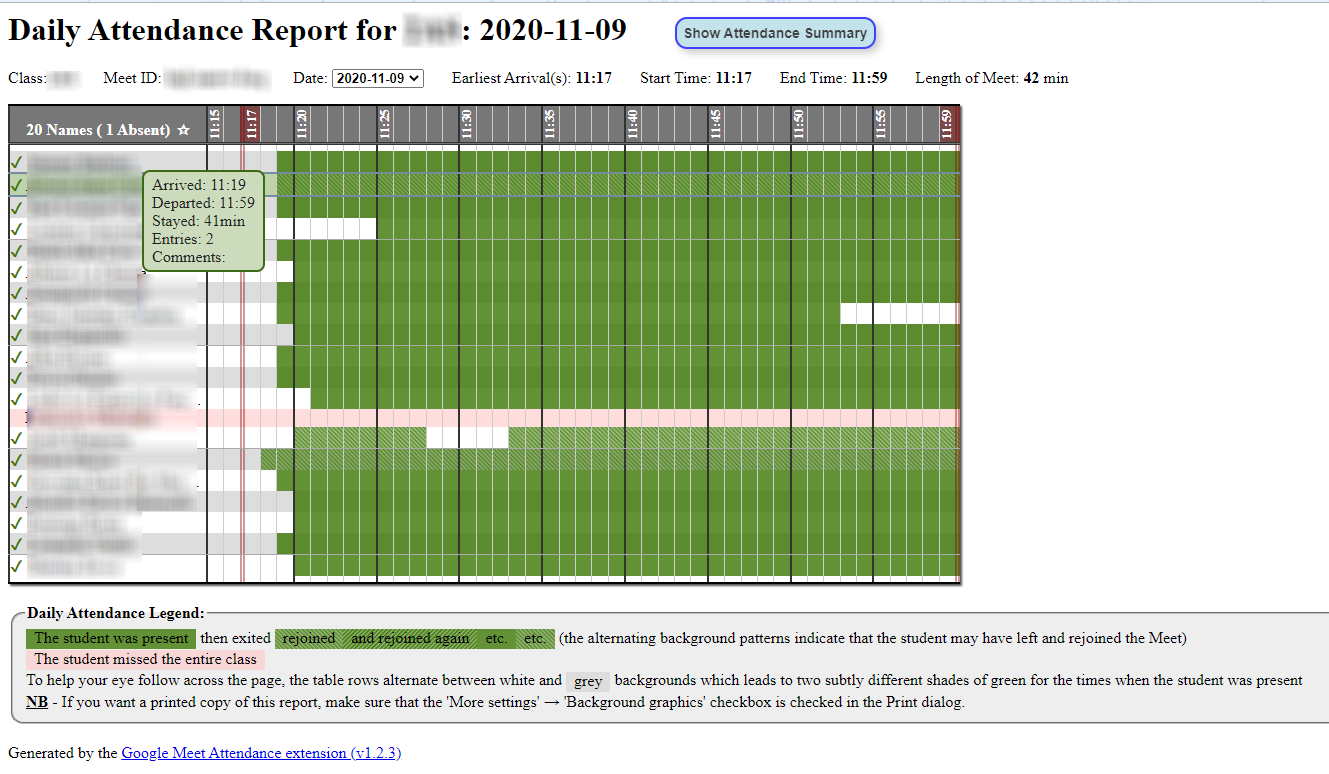The width and height of the screenshot is (1329, 774).
Task: Click the hatched 'rejoined' legend swatch
Action: point(309,638)
